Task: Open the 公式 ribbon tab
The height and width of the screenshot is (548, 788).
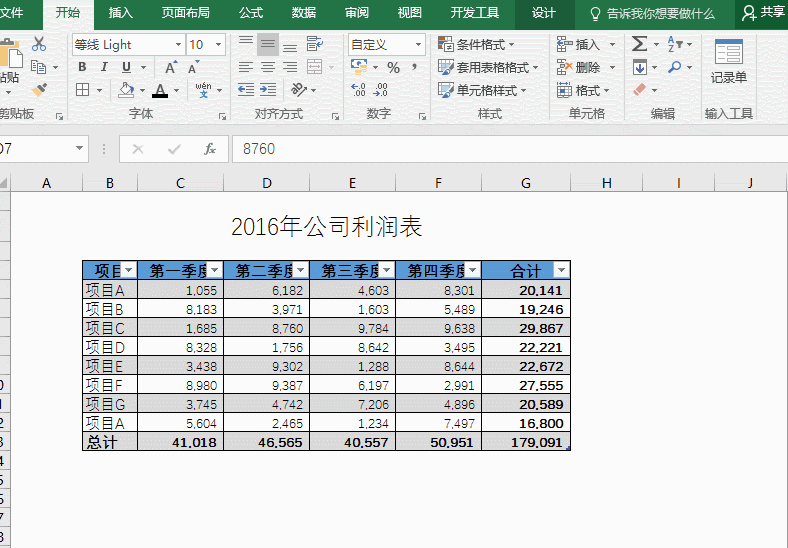Action: 251,13
